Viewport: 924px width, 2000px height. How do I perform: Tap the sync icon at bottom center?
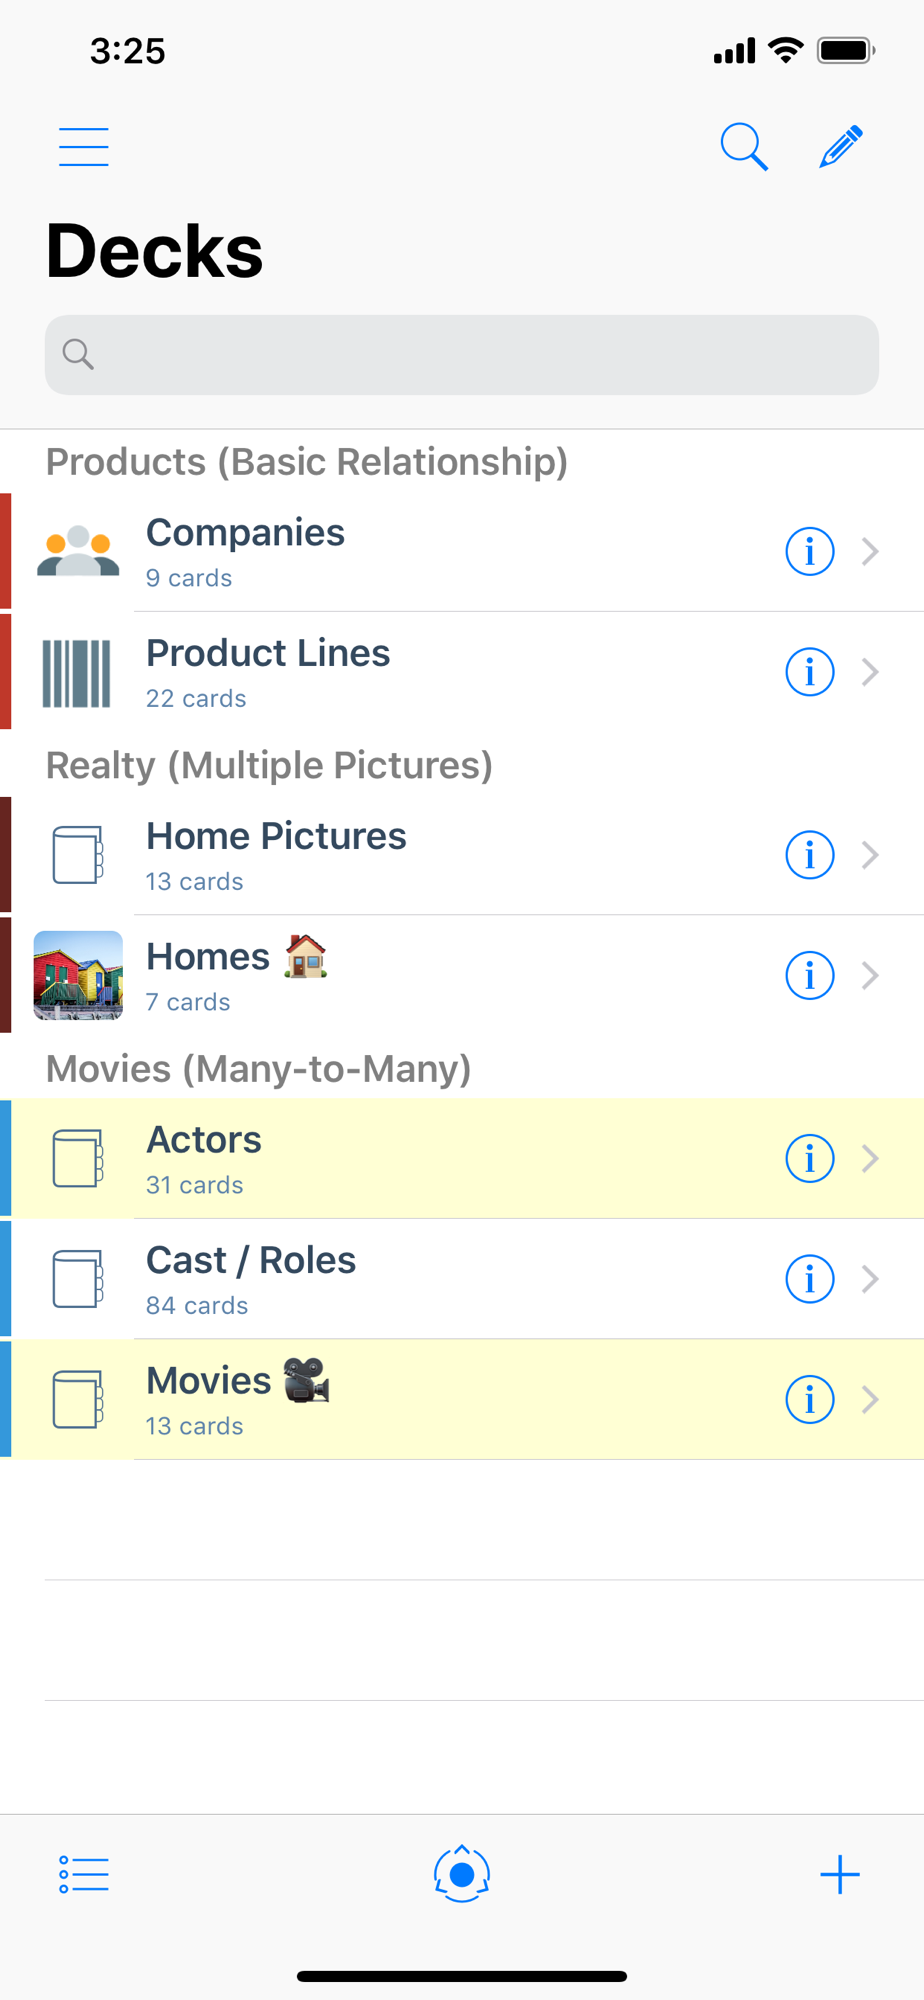[x=462, y=1874]
